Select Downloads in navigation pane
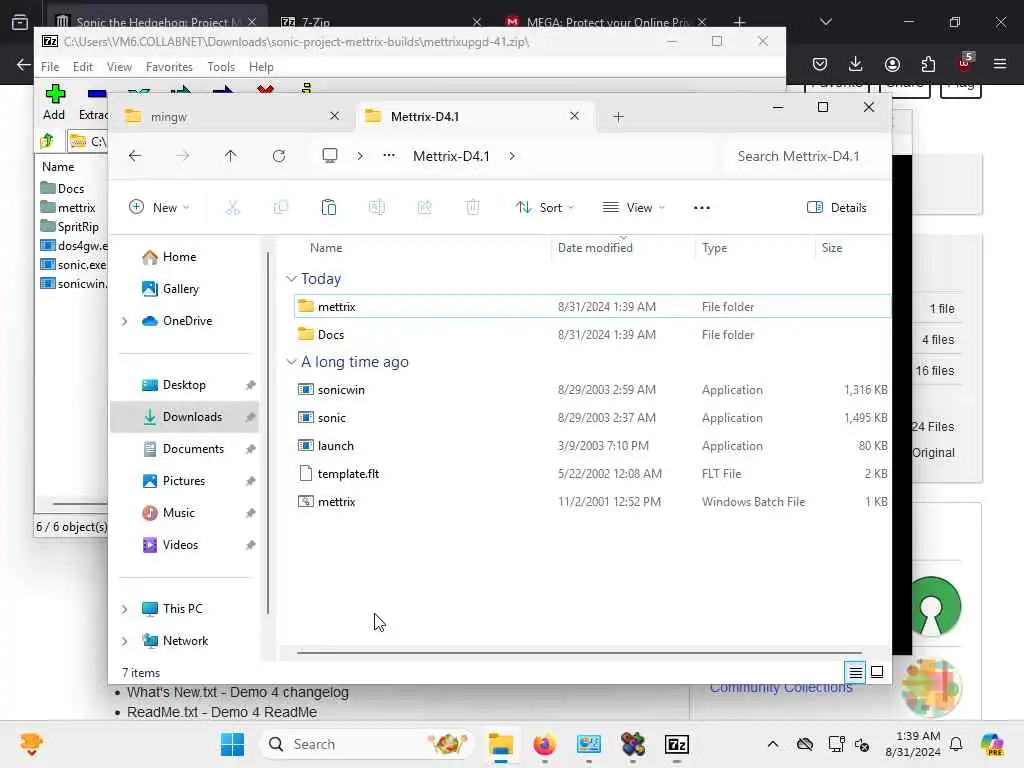The width and height of the screenshot is (1024, 768). coord(185,417)
